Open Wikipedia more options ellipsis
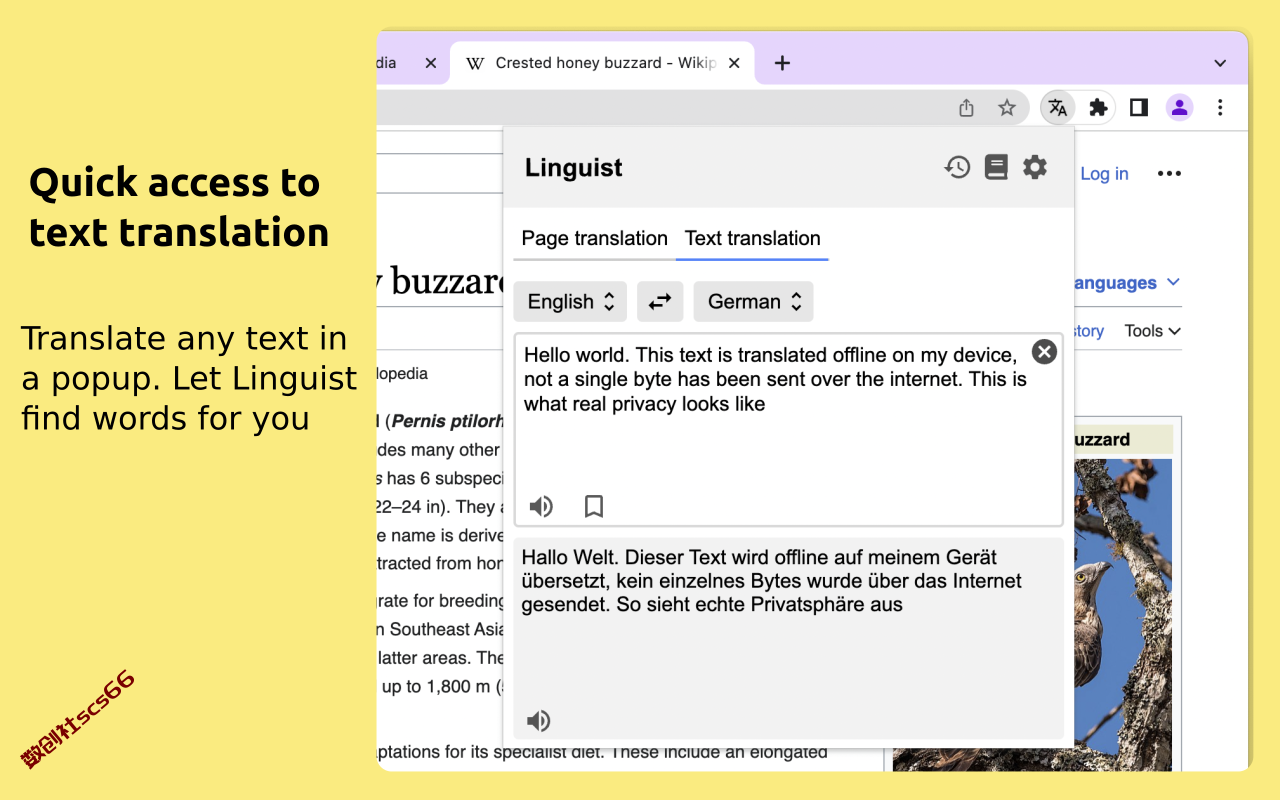1280x800 pixels. pos(1169,174)
